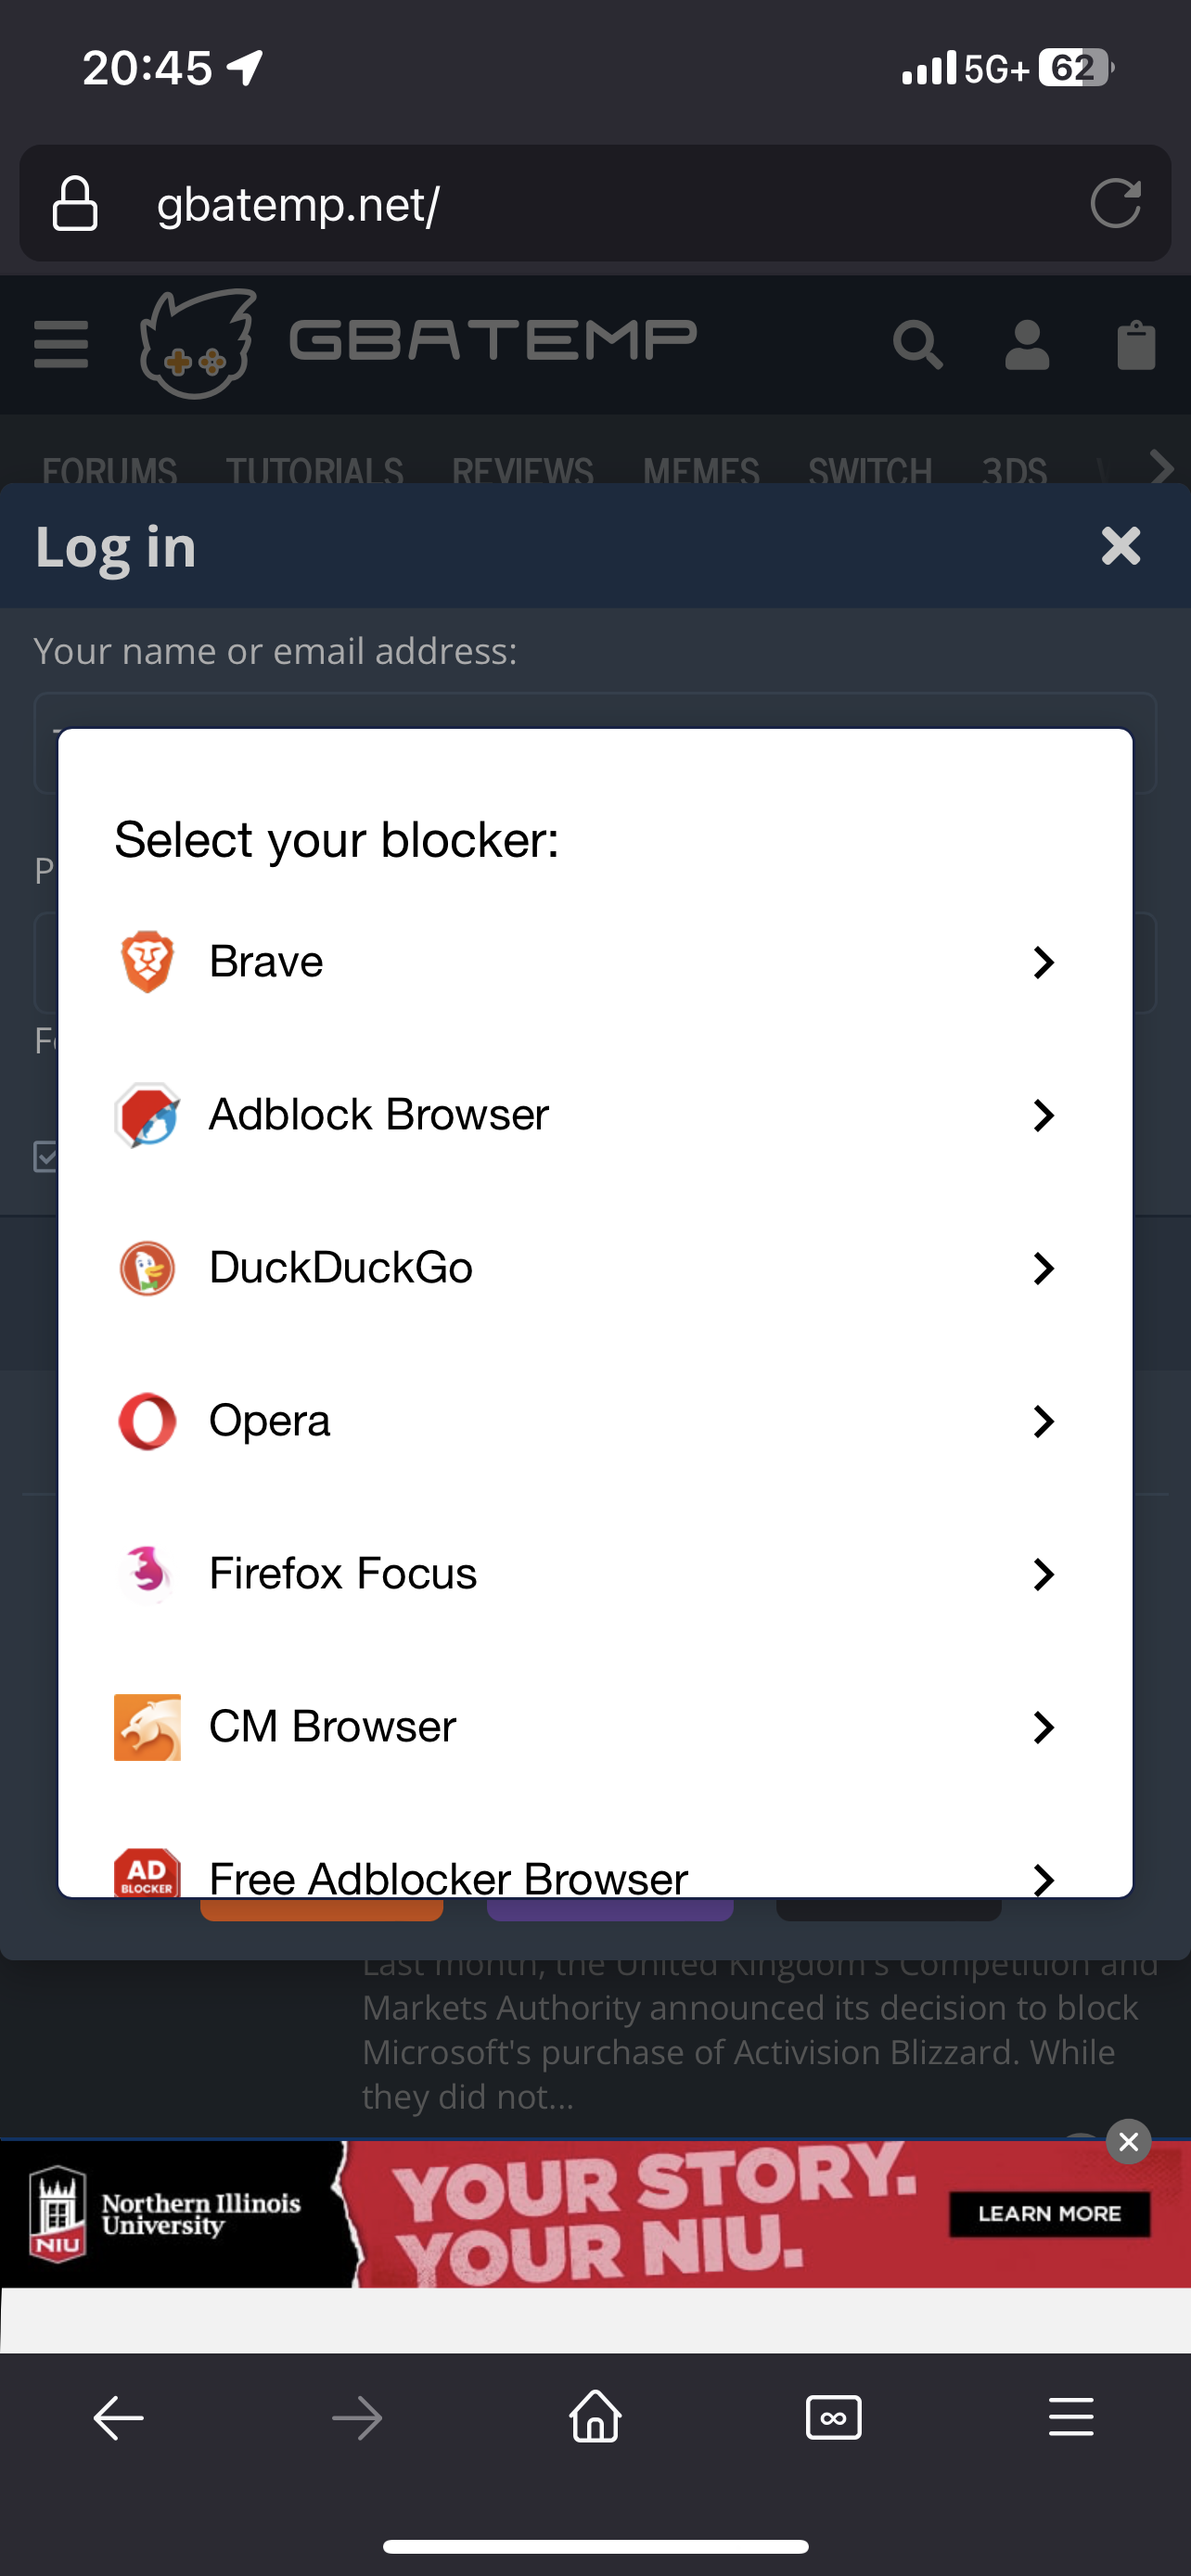Dismiss the Northern Illinois University ad

coord(1128,2141)
